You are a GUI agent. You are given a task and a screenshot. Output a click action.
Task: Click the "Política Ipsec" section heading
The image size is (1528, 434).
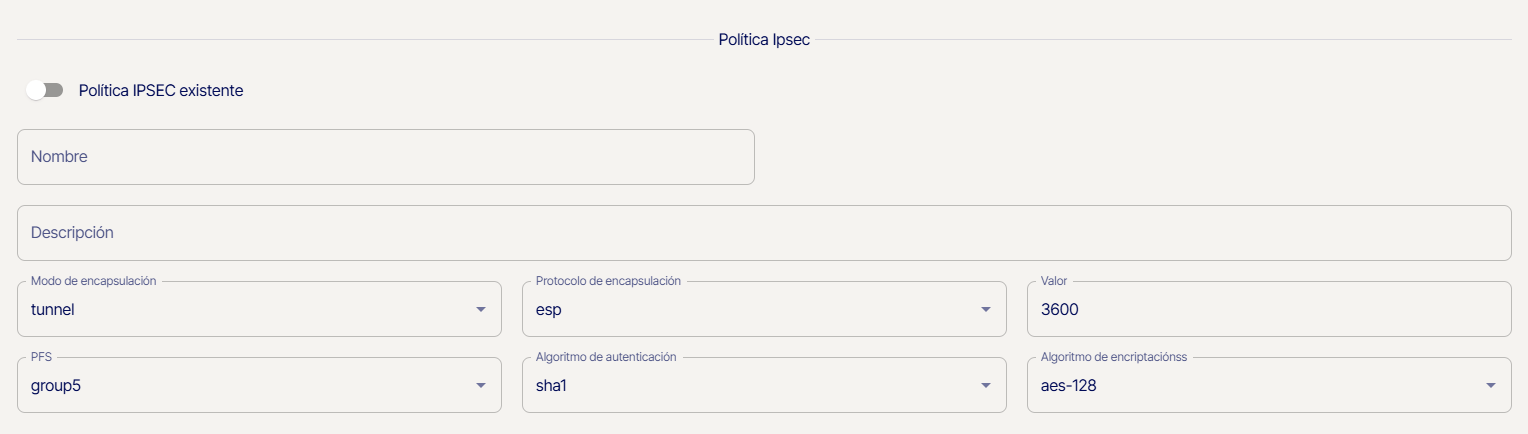point(764,40)
